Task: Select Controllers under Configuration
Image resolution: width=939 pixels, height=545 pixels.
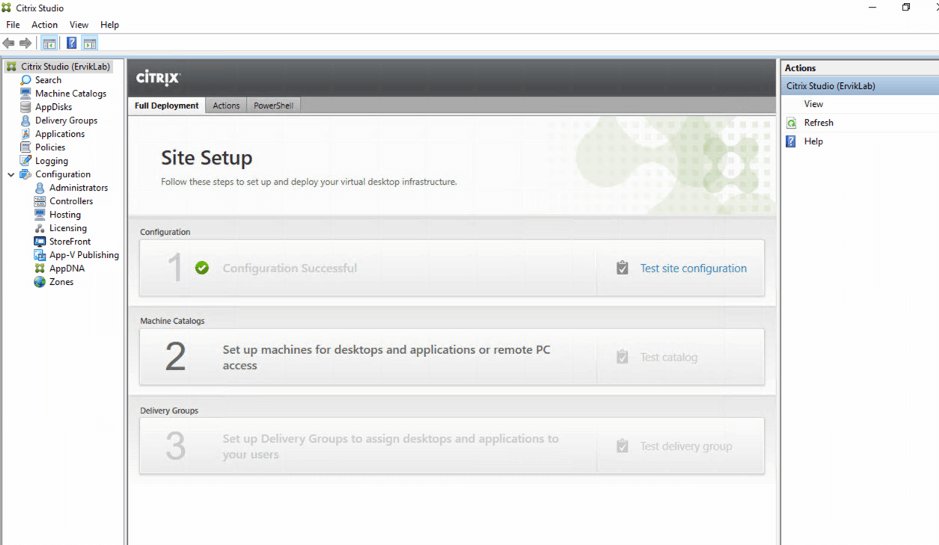Action: coord(71,201)
